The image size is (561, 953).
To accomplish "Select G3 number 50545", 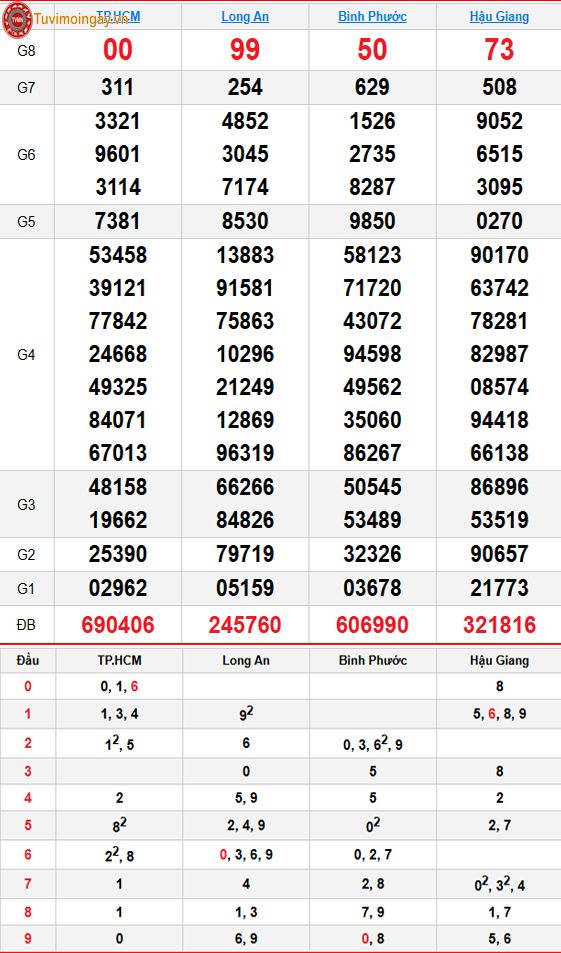I will [x=372, y=487].
